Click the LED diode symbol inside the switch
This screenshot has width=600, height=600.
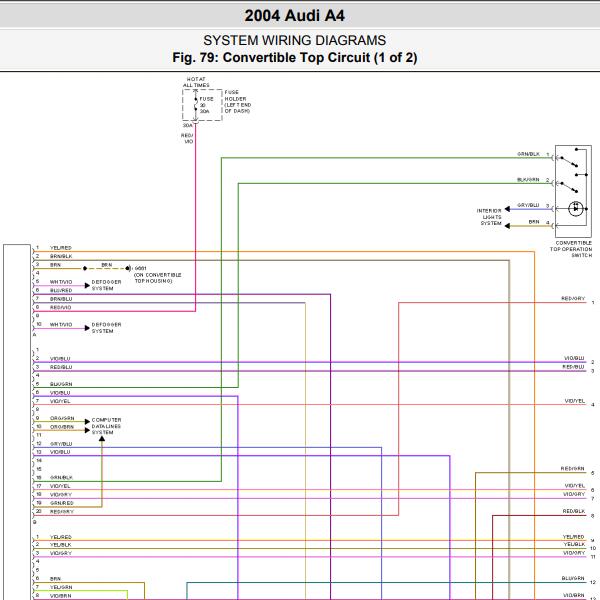pyautogui.click(x=576, y=209)
